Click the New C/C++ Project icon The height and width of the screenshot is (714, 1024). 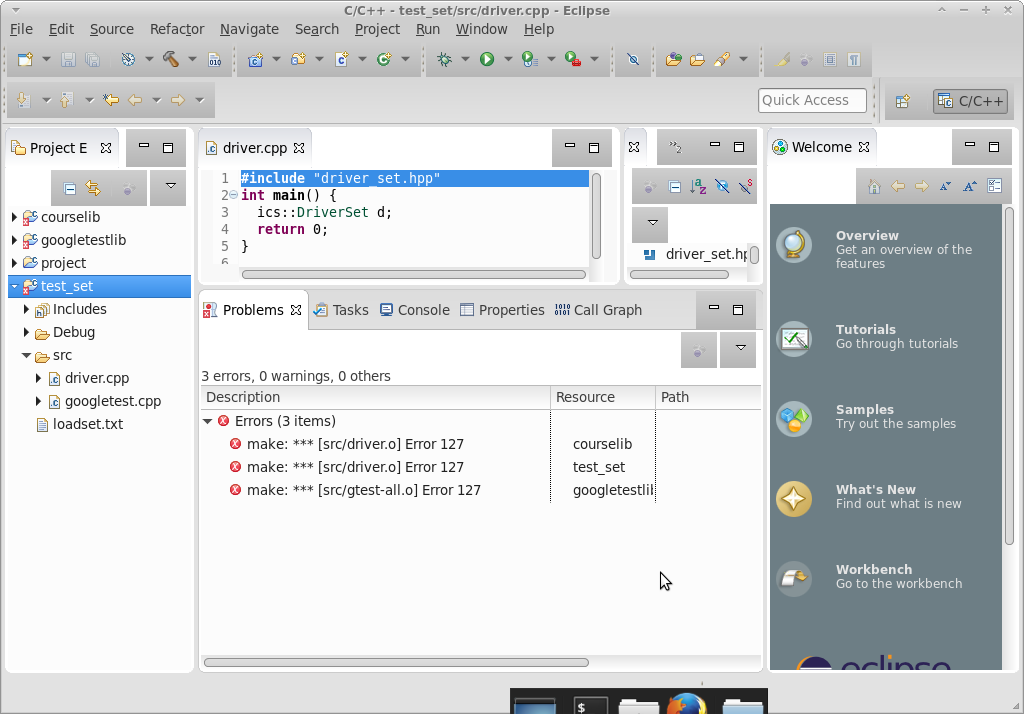click(x=255, y=59)
